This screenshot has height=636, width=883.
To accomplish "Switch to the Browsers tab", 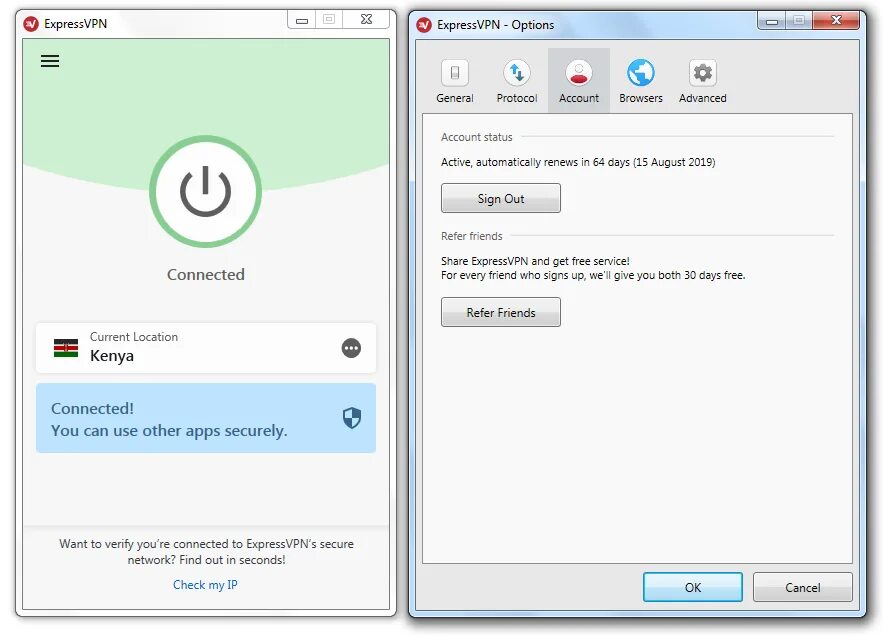I will click(641, 81).
